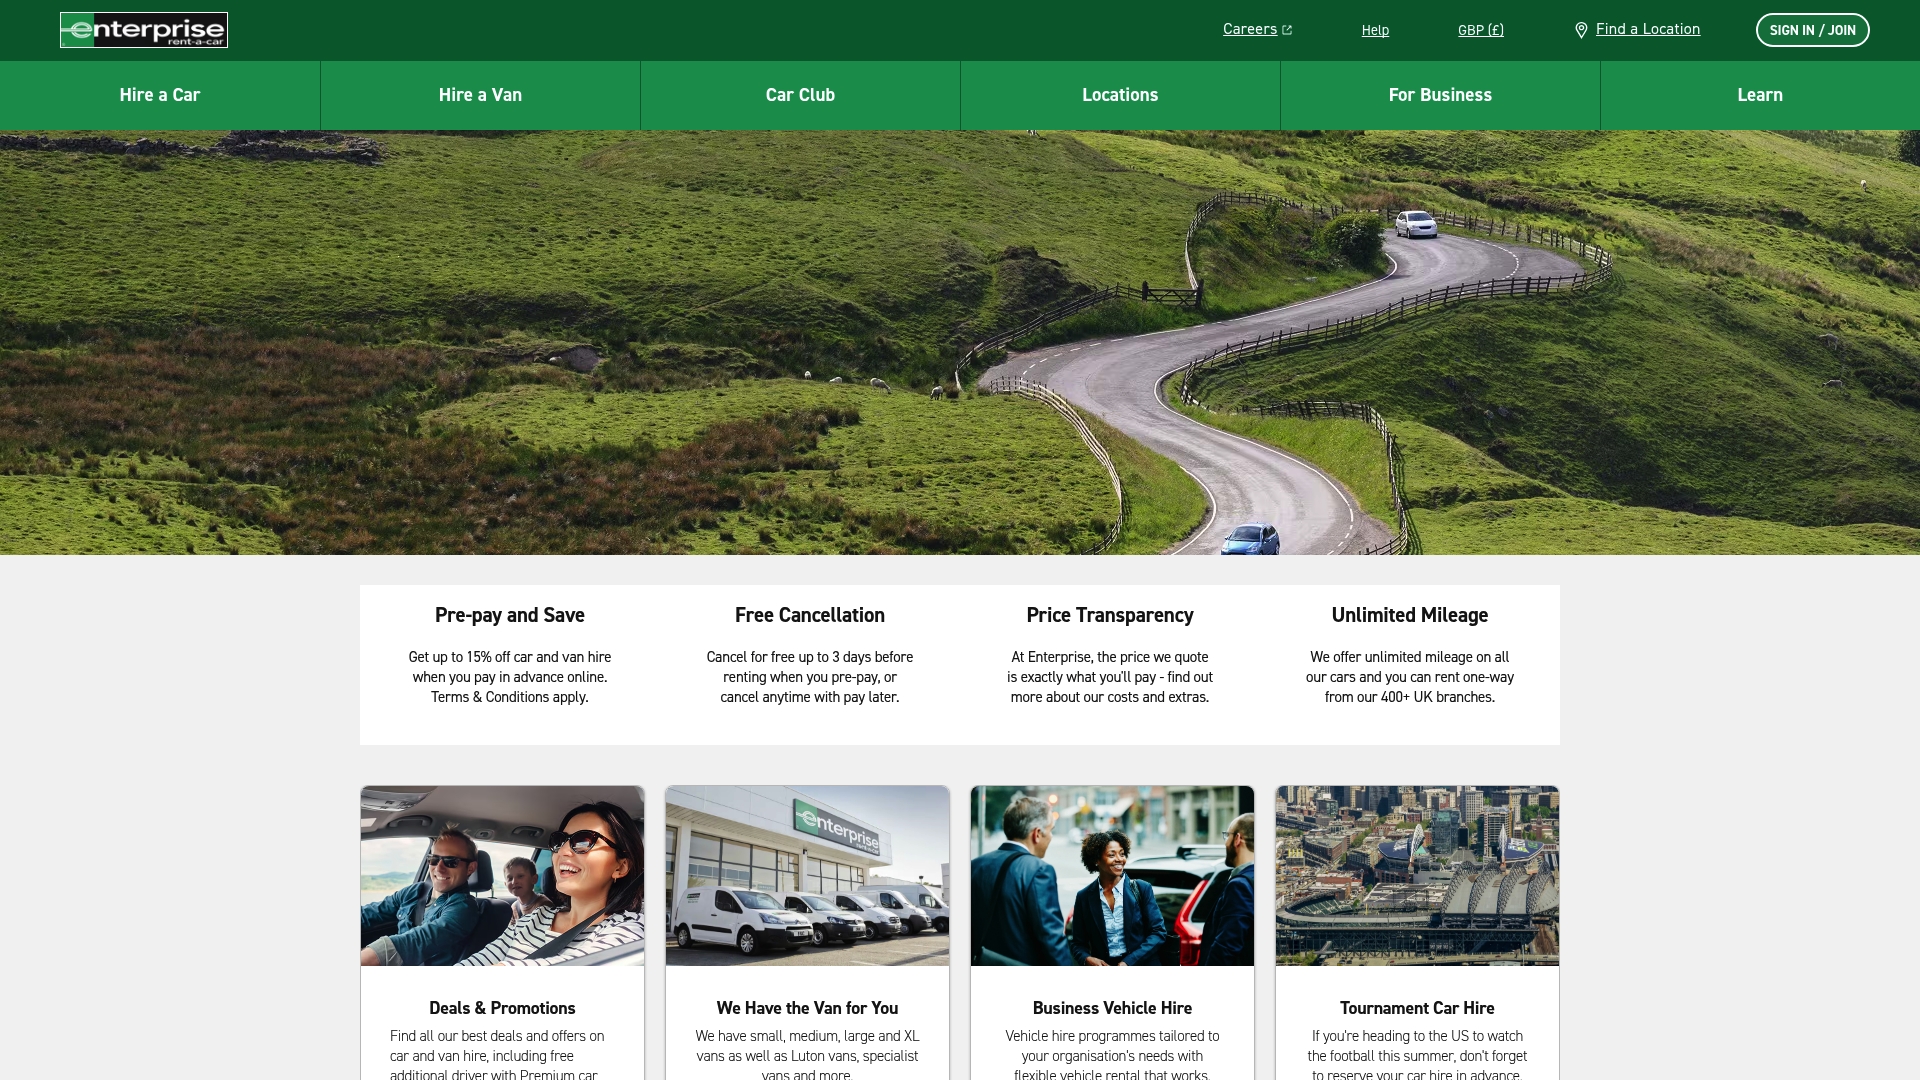1920x1080 pixels.
Task: Open the Hire a Van menu
Action: [x=480, y=95]
